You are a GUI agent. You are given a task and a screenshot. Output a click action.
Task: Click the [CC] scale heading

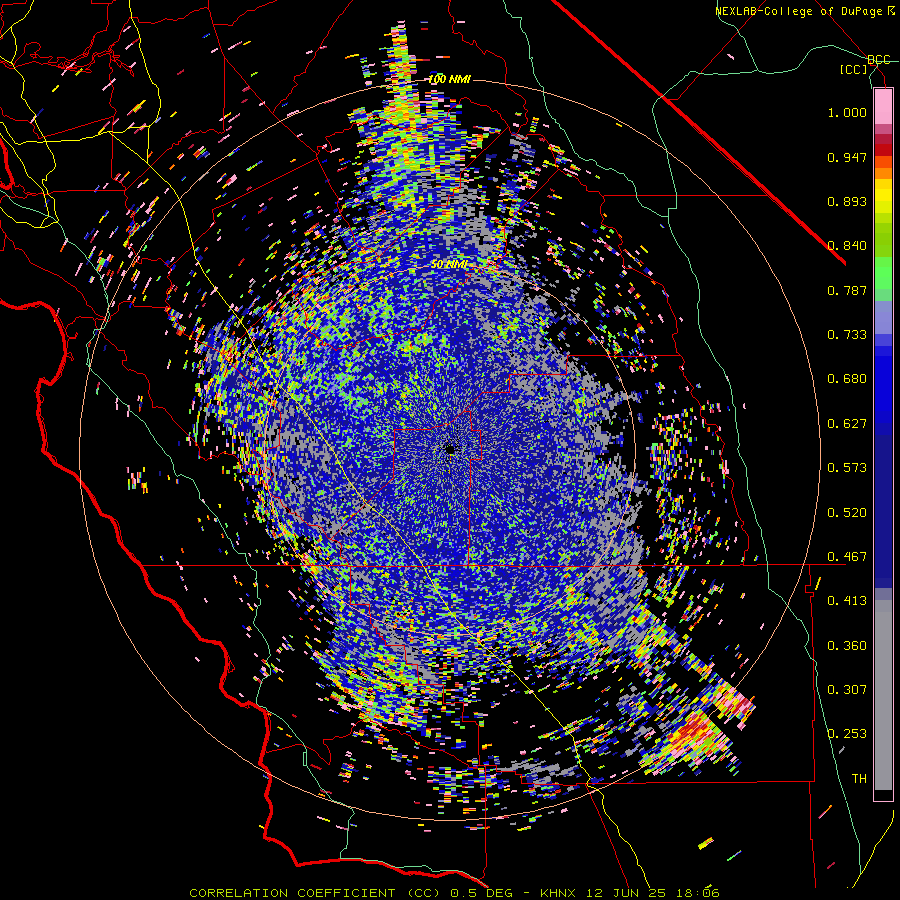click(854, 69)
